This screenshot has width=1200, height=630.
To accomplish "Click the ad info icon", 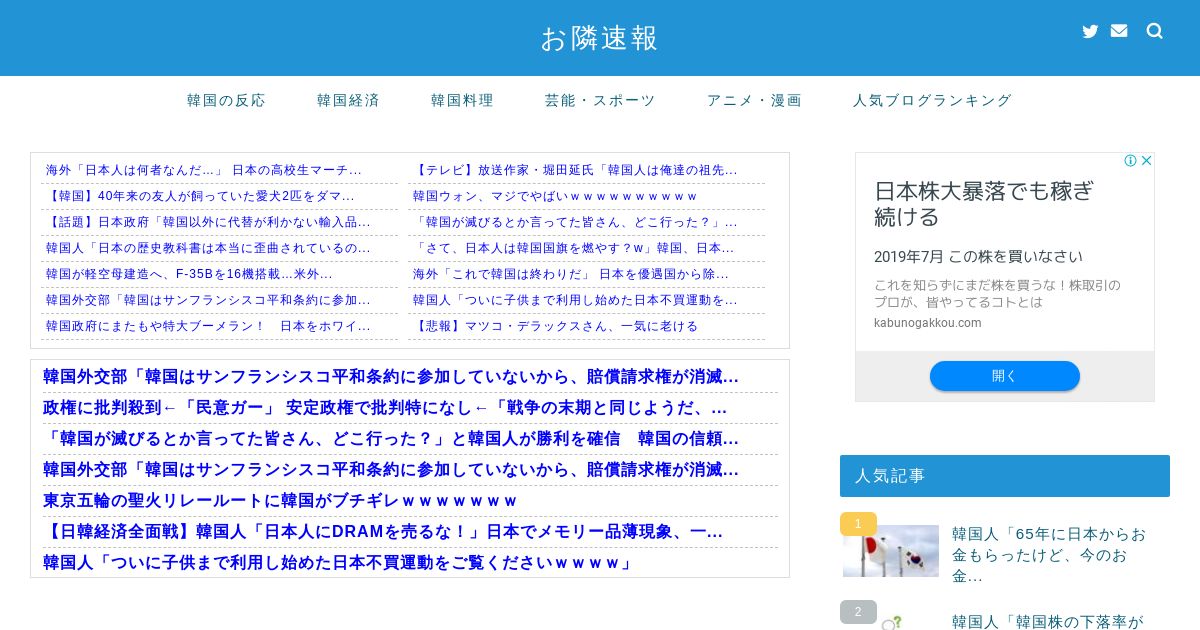I will pyautogui.click(x=1130, y=160).
